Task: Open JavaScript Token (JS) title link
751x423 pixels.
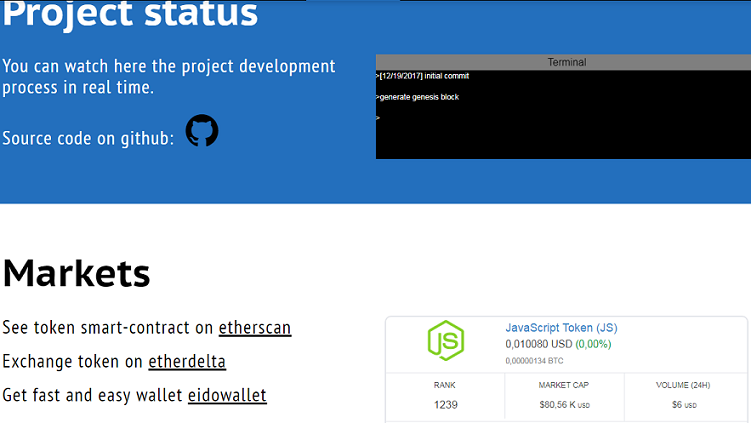Action: coord(561,328)
